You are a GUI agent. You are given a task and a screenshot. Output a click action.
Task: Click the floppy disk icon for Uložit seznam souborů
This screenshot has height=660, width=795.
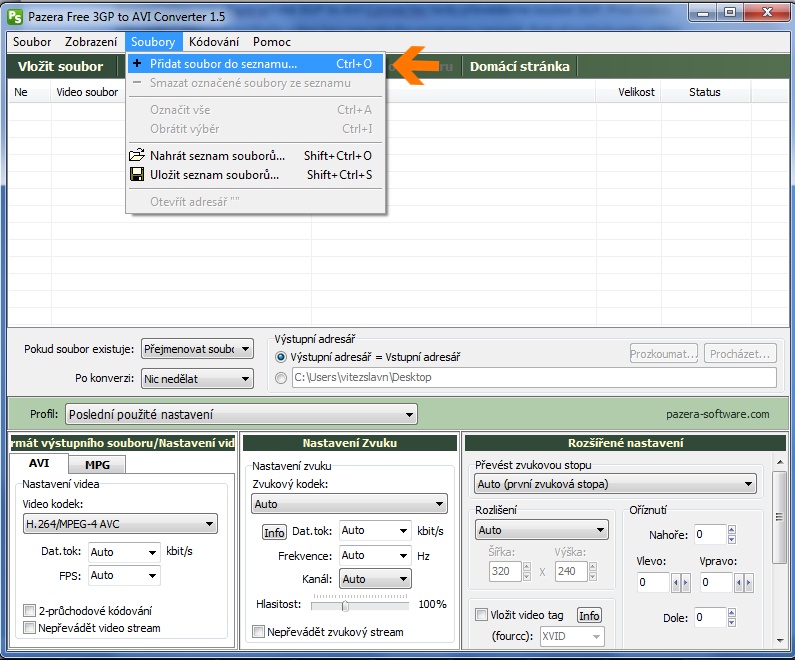point(137,175)
